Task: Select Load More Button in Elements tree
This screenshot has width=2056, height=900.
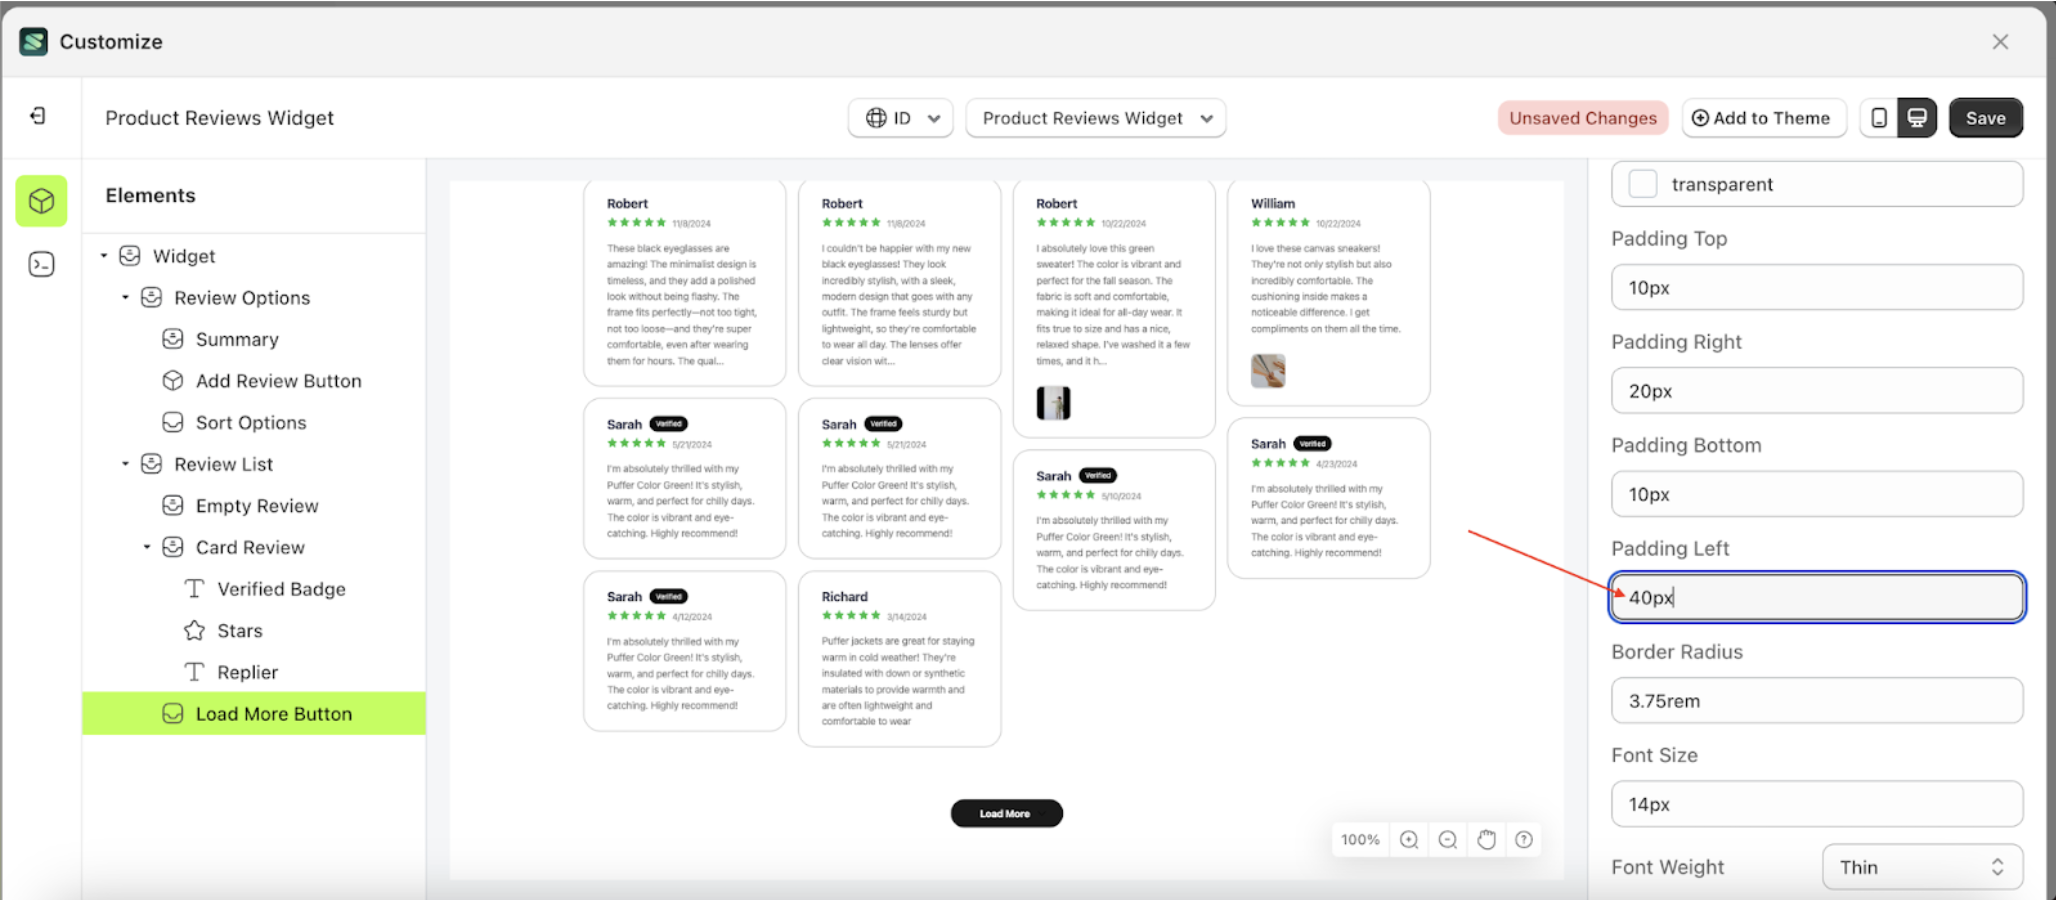Action: tap(274, 713)
